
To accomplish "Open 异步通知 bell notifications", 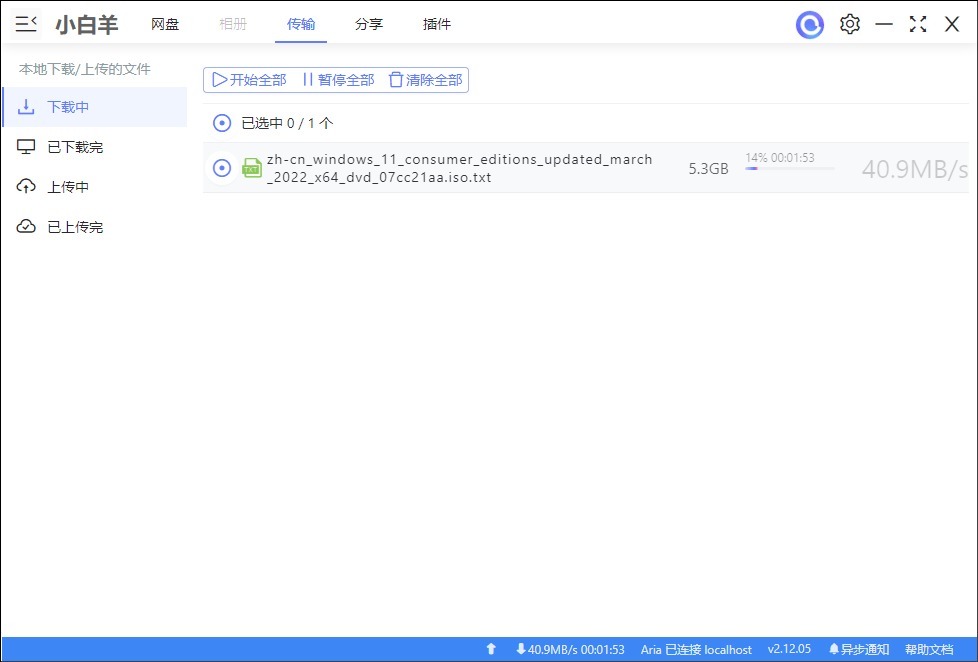I will click(858, 649).
